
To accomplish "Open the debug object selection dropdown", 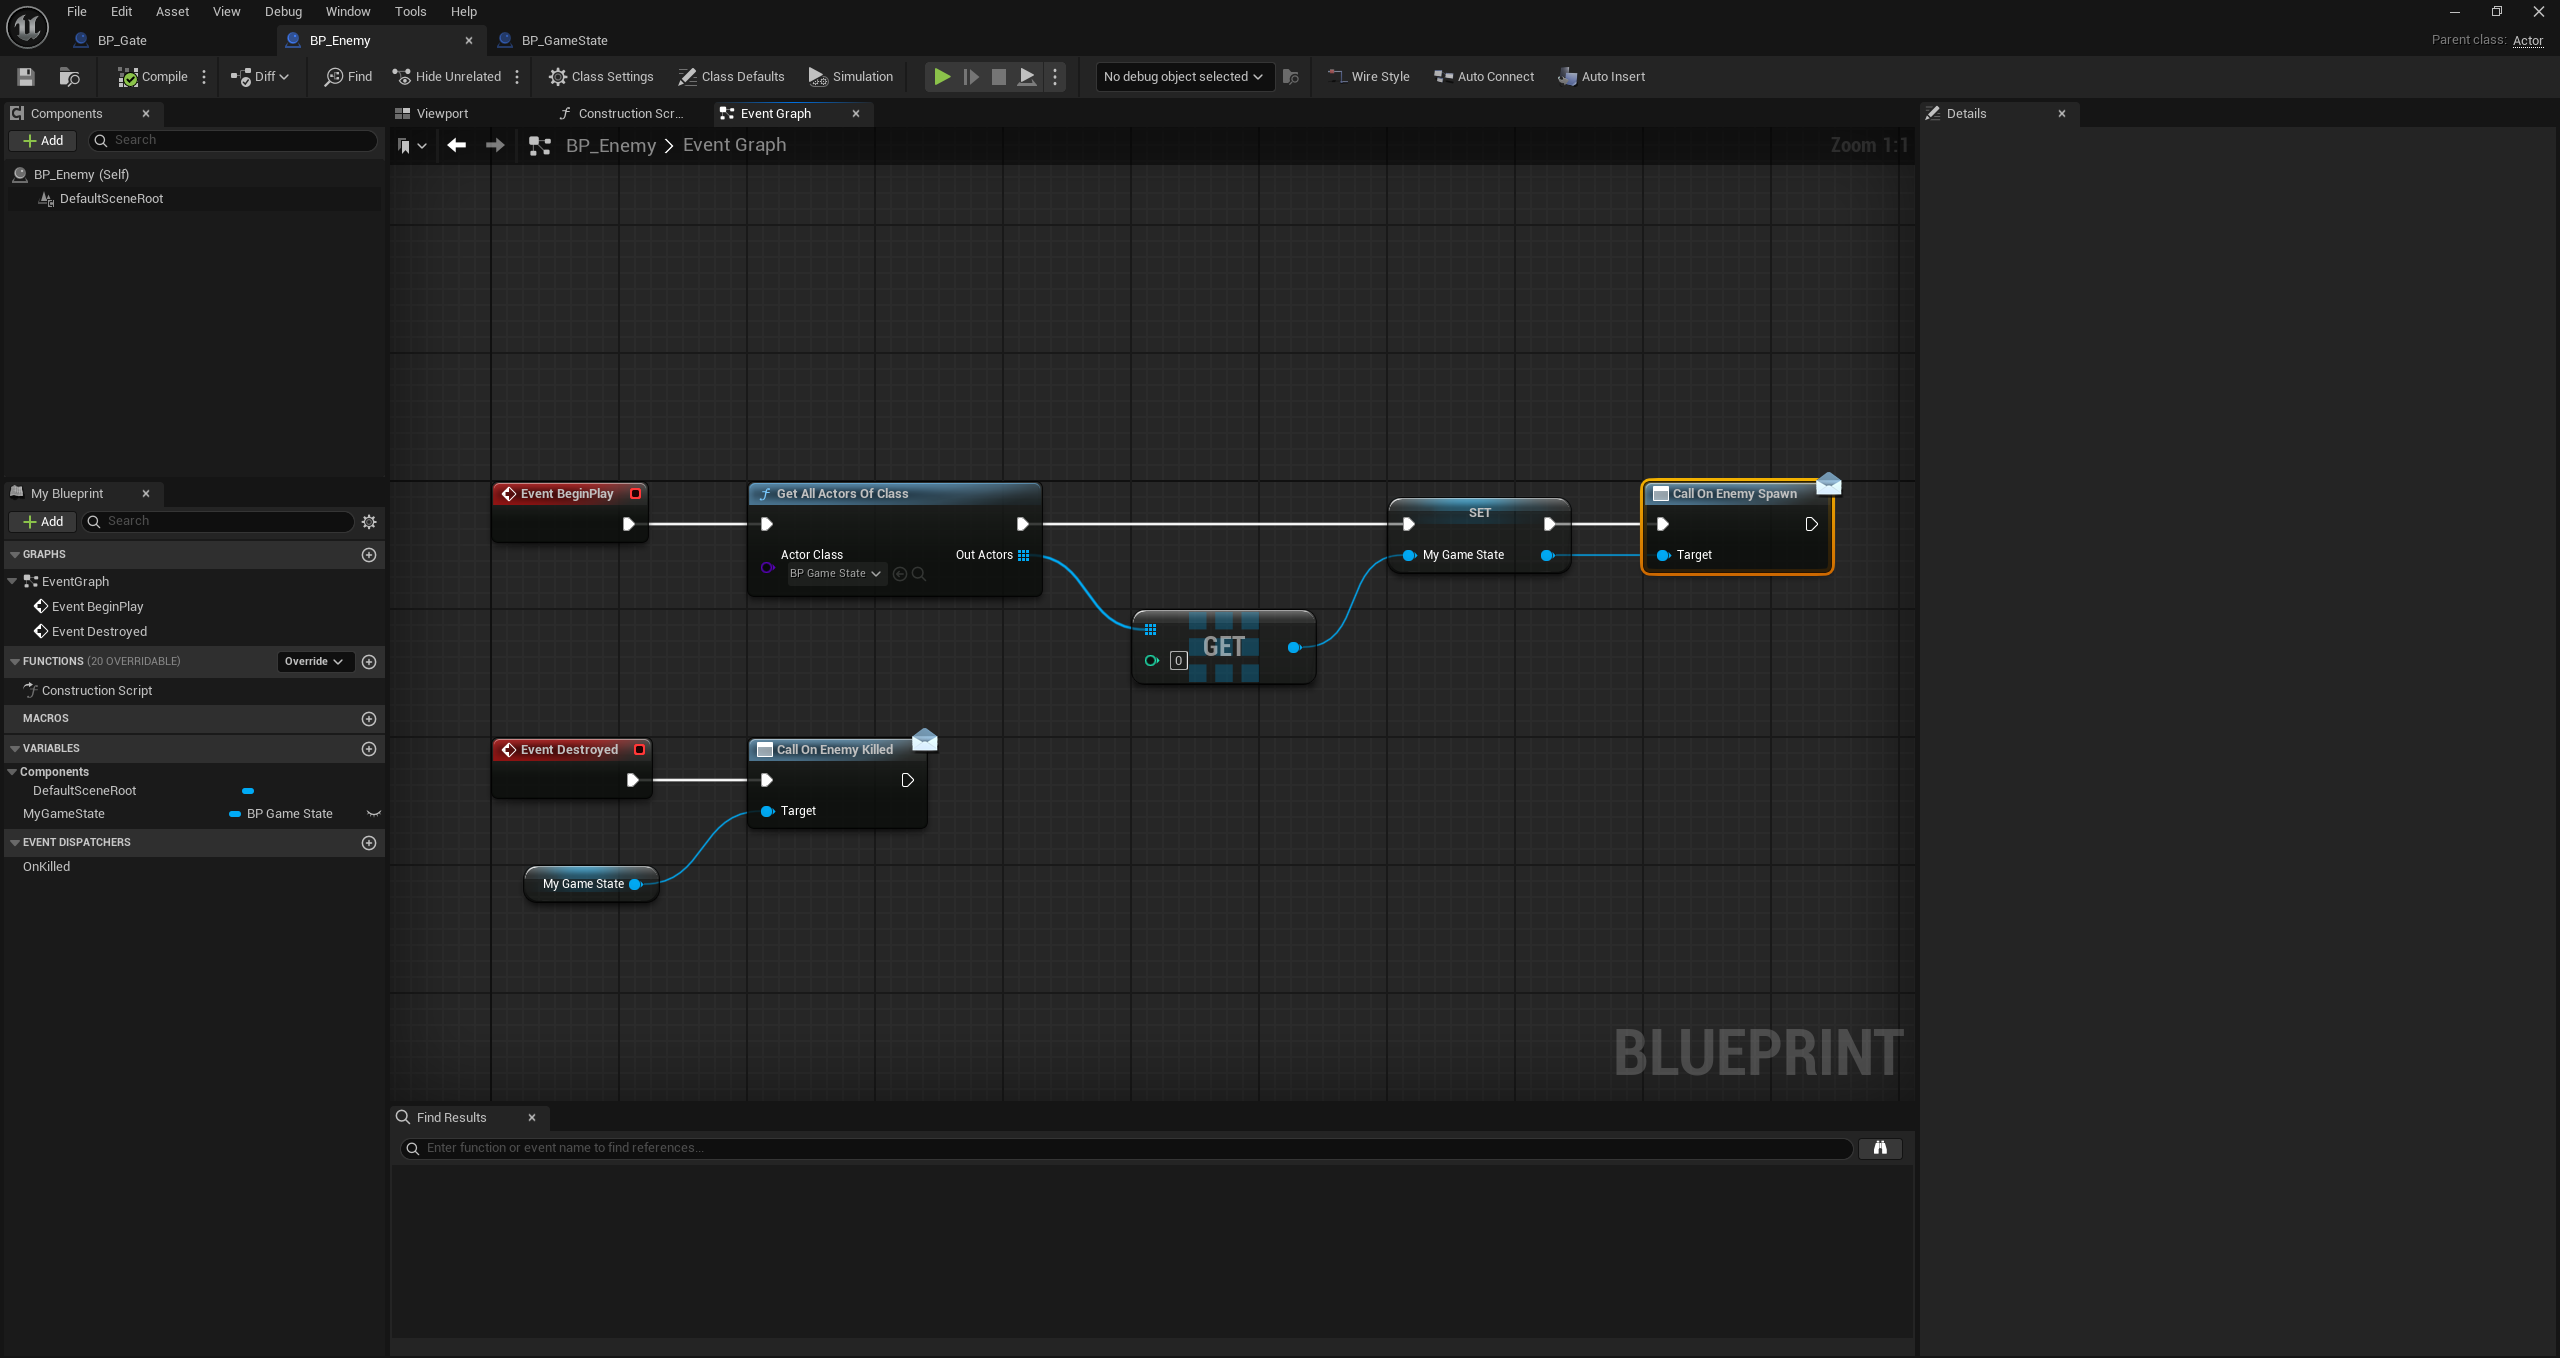I will [x=1183, y=77].
